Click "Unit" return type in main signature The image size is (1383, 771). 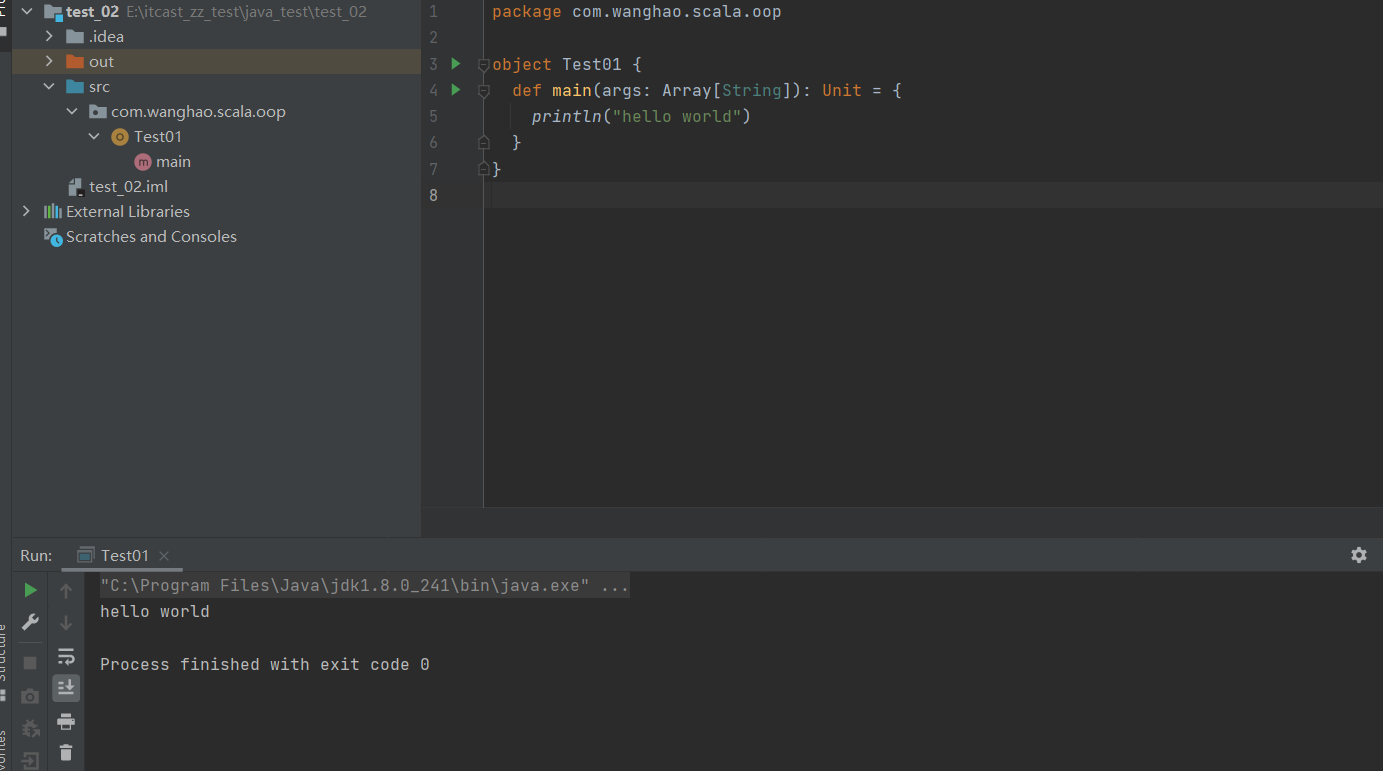(x=842, y=91)
